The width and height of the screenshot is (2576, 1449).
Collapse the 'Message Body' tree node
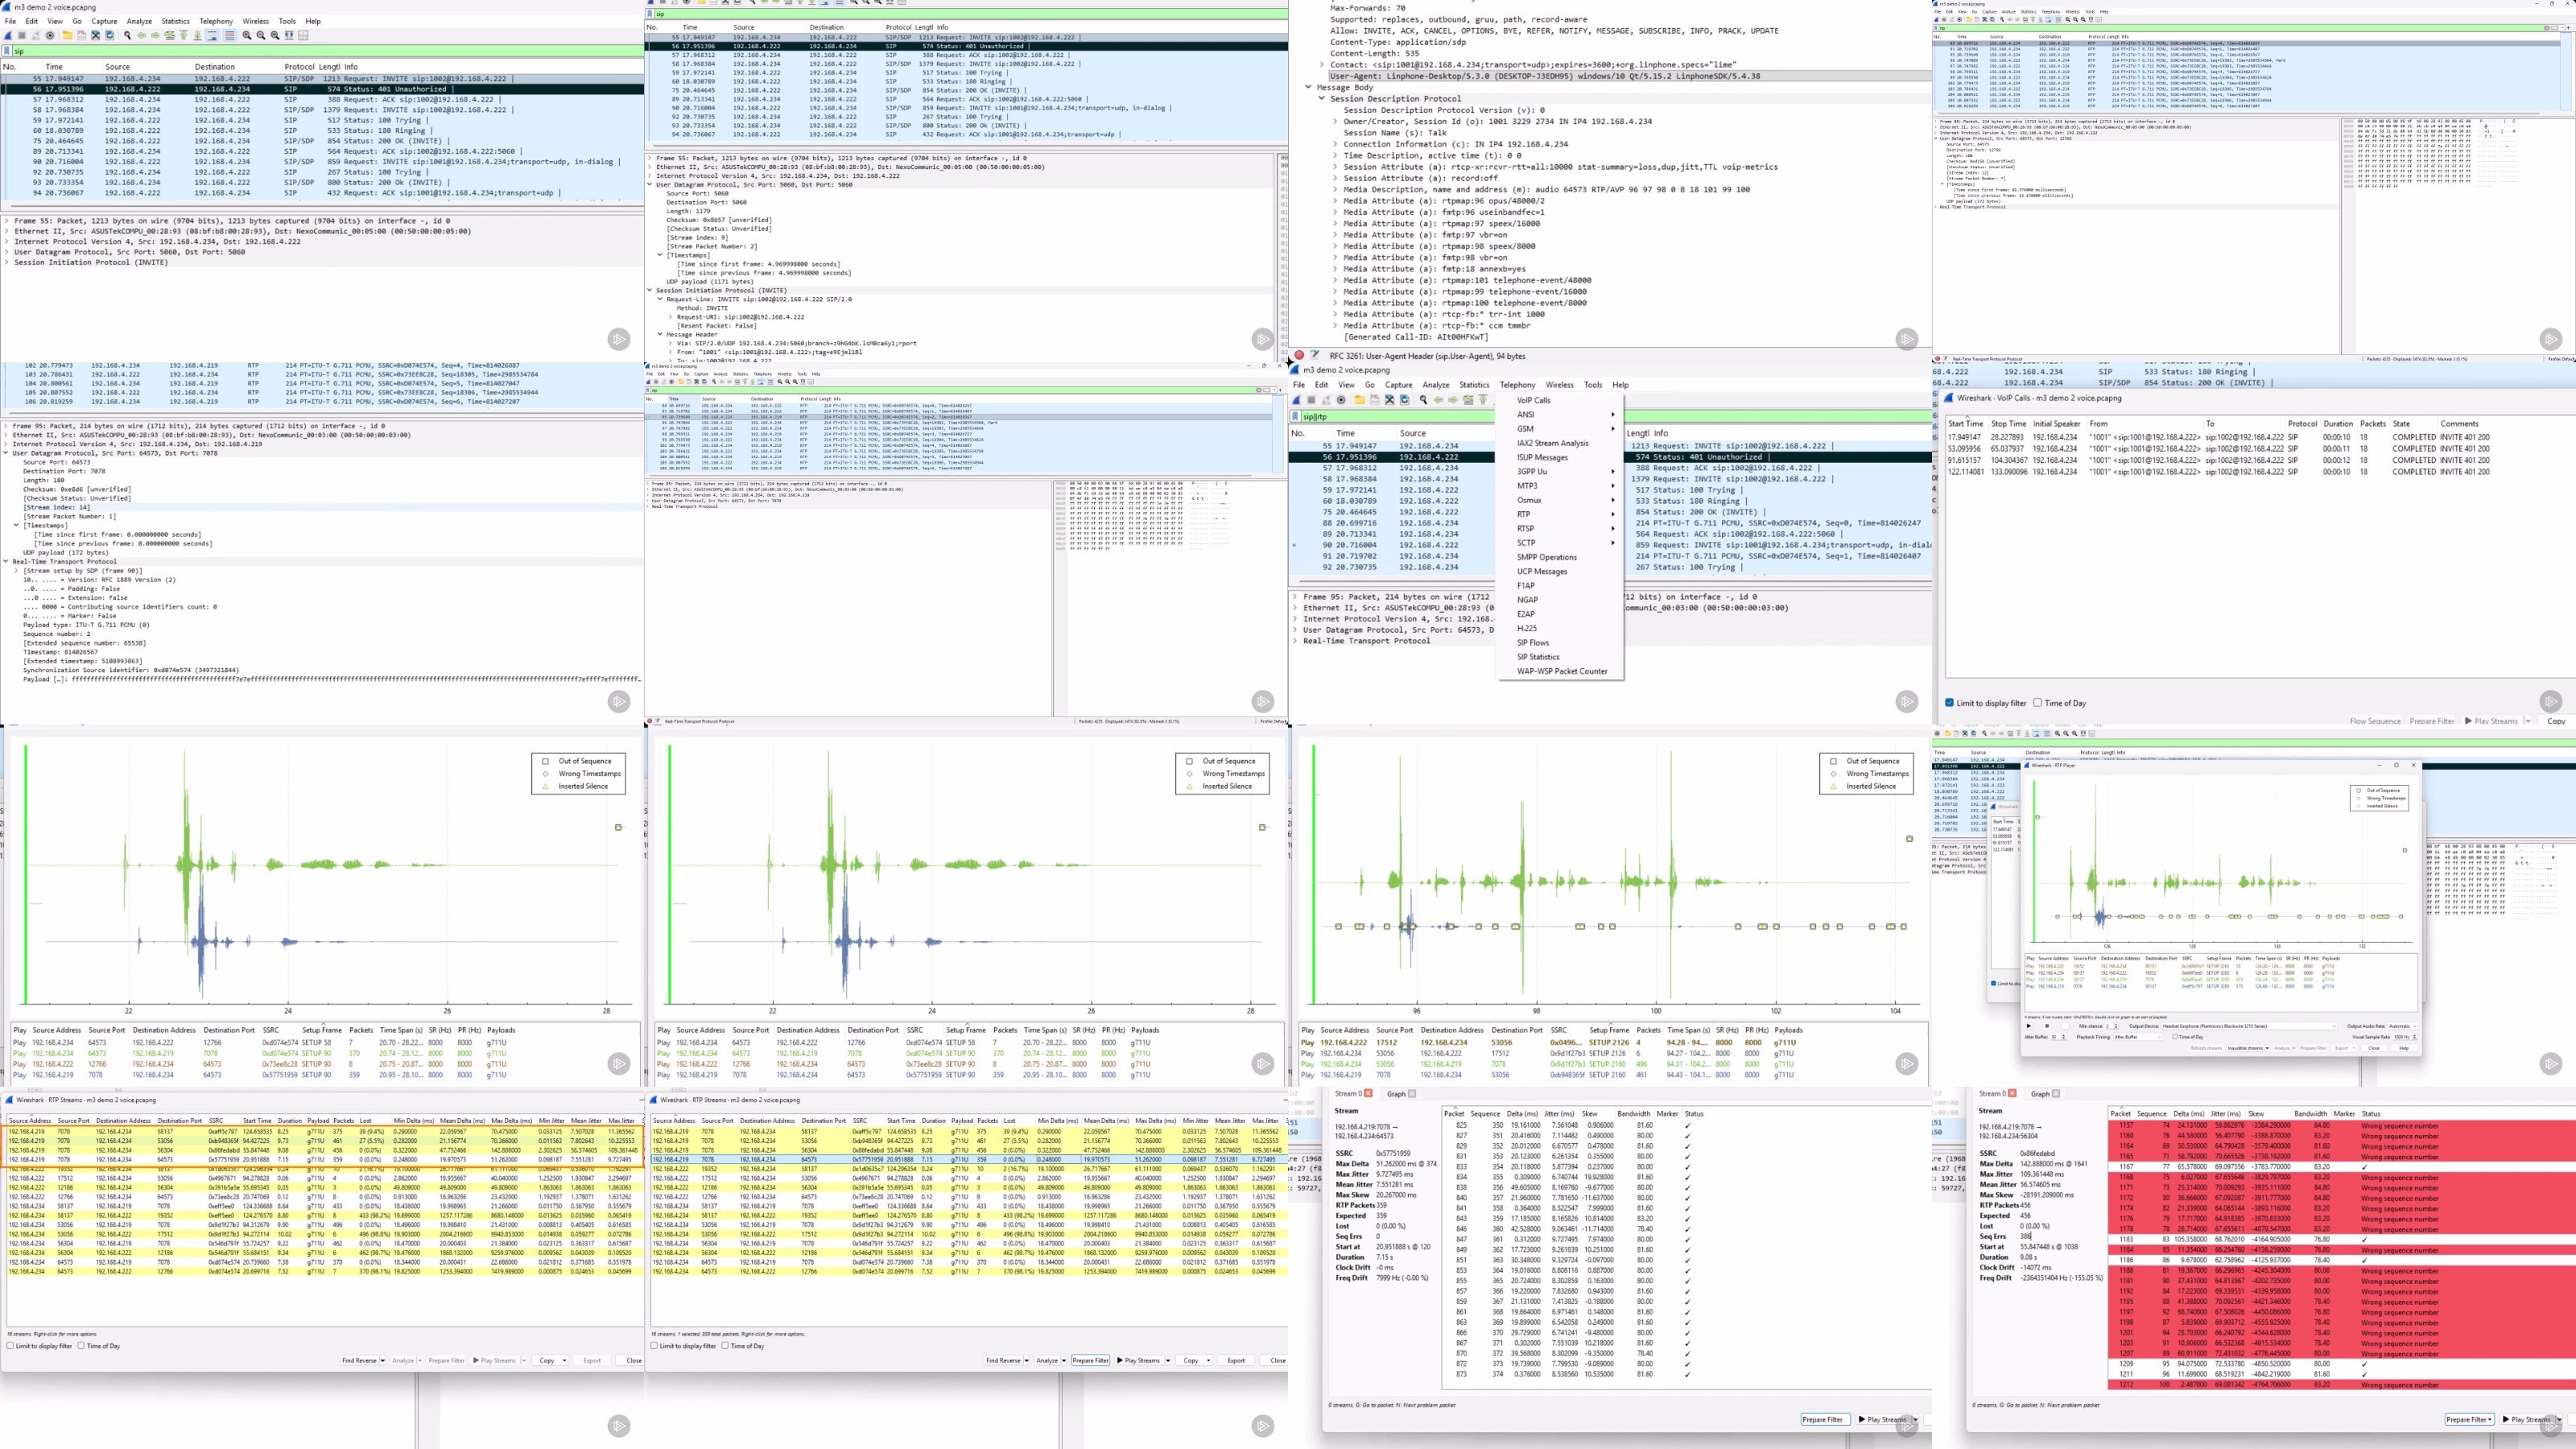coord(1308,87)
